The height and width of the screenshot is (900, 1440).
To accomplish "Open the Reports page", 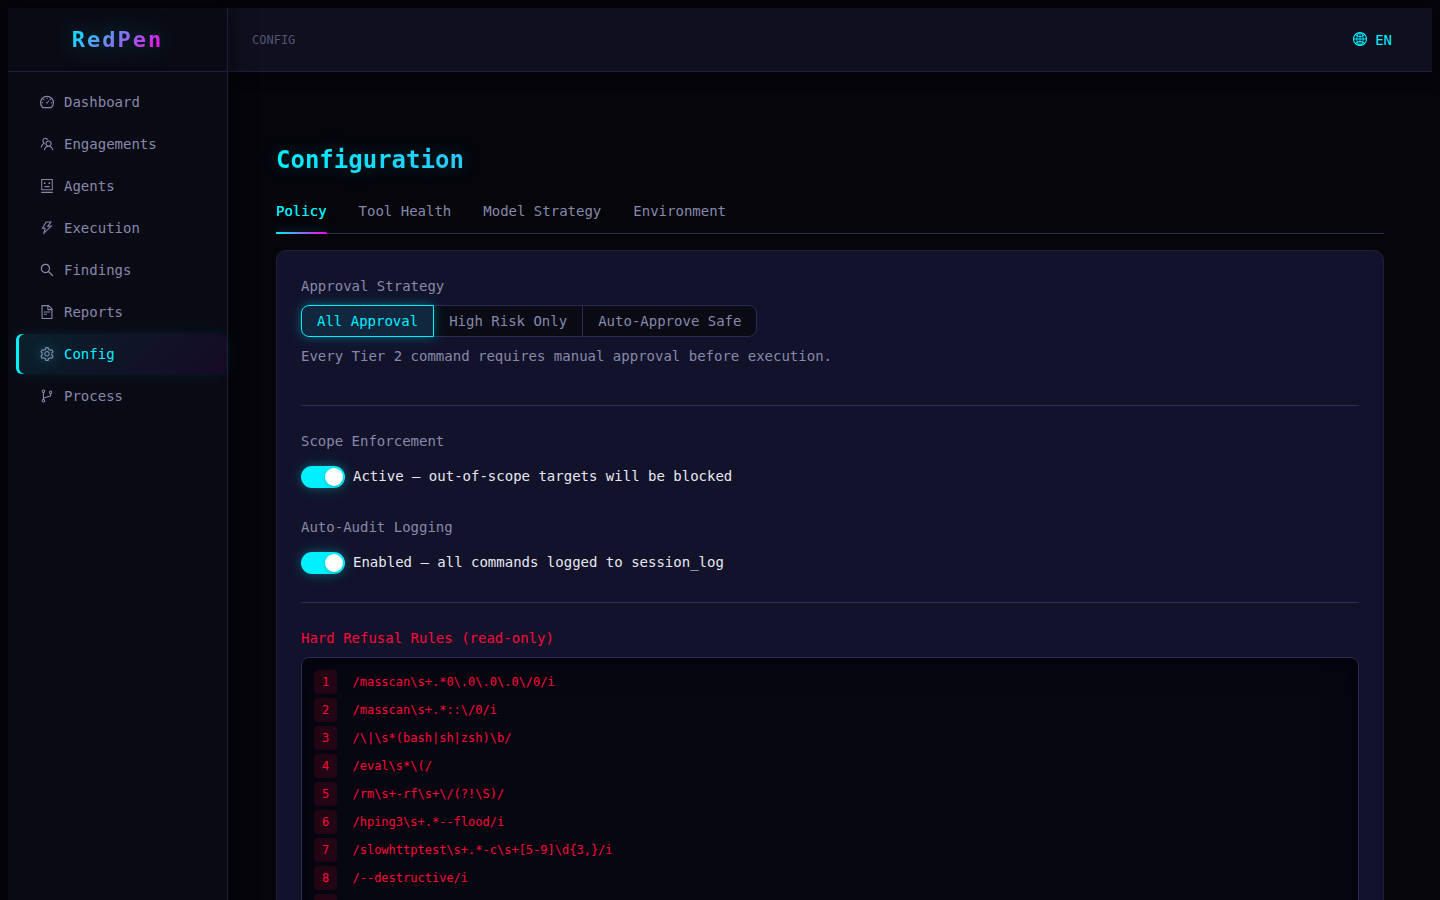I will [122, 312].
